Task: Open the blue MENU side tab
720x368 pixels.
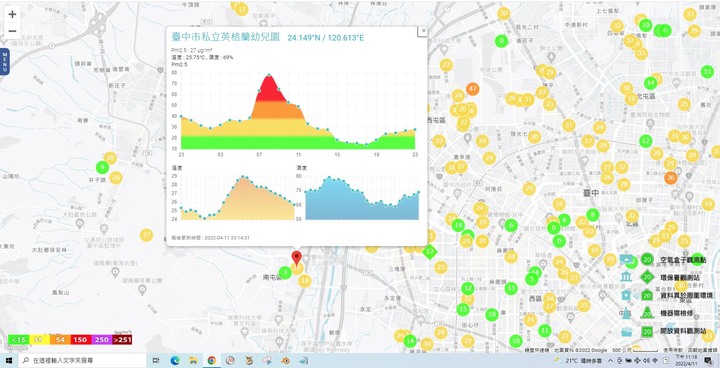Action: (x=5, y=62)
